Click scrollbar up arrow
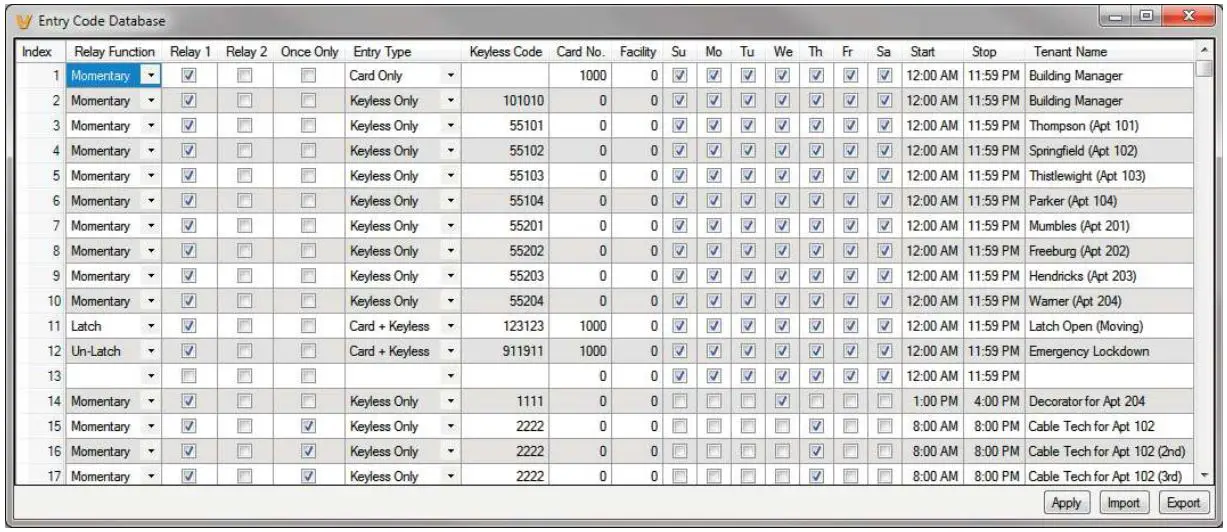This screenshot has width=1227, height=532. point(1203,51)
